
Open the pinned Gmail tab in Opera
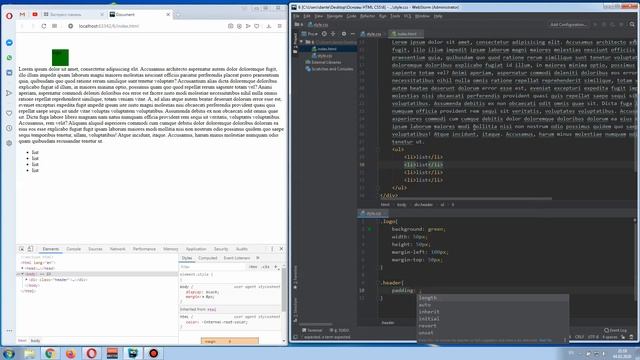coord(22,14)
